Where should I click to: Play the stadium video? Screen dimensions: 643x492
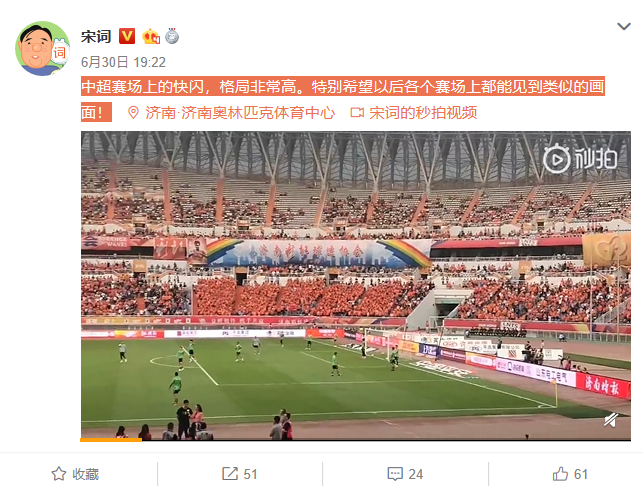tap(356, 285)
